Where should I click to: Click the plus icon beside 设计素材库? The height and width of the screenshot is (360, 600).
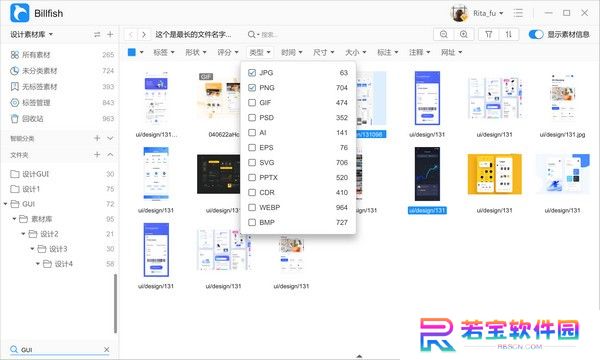(110, 34)
